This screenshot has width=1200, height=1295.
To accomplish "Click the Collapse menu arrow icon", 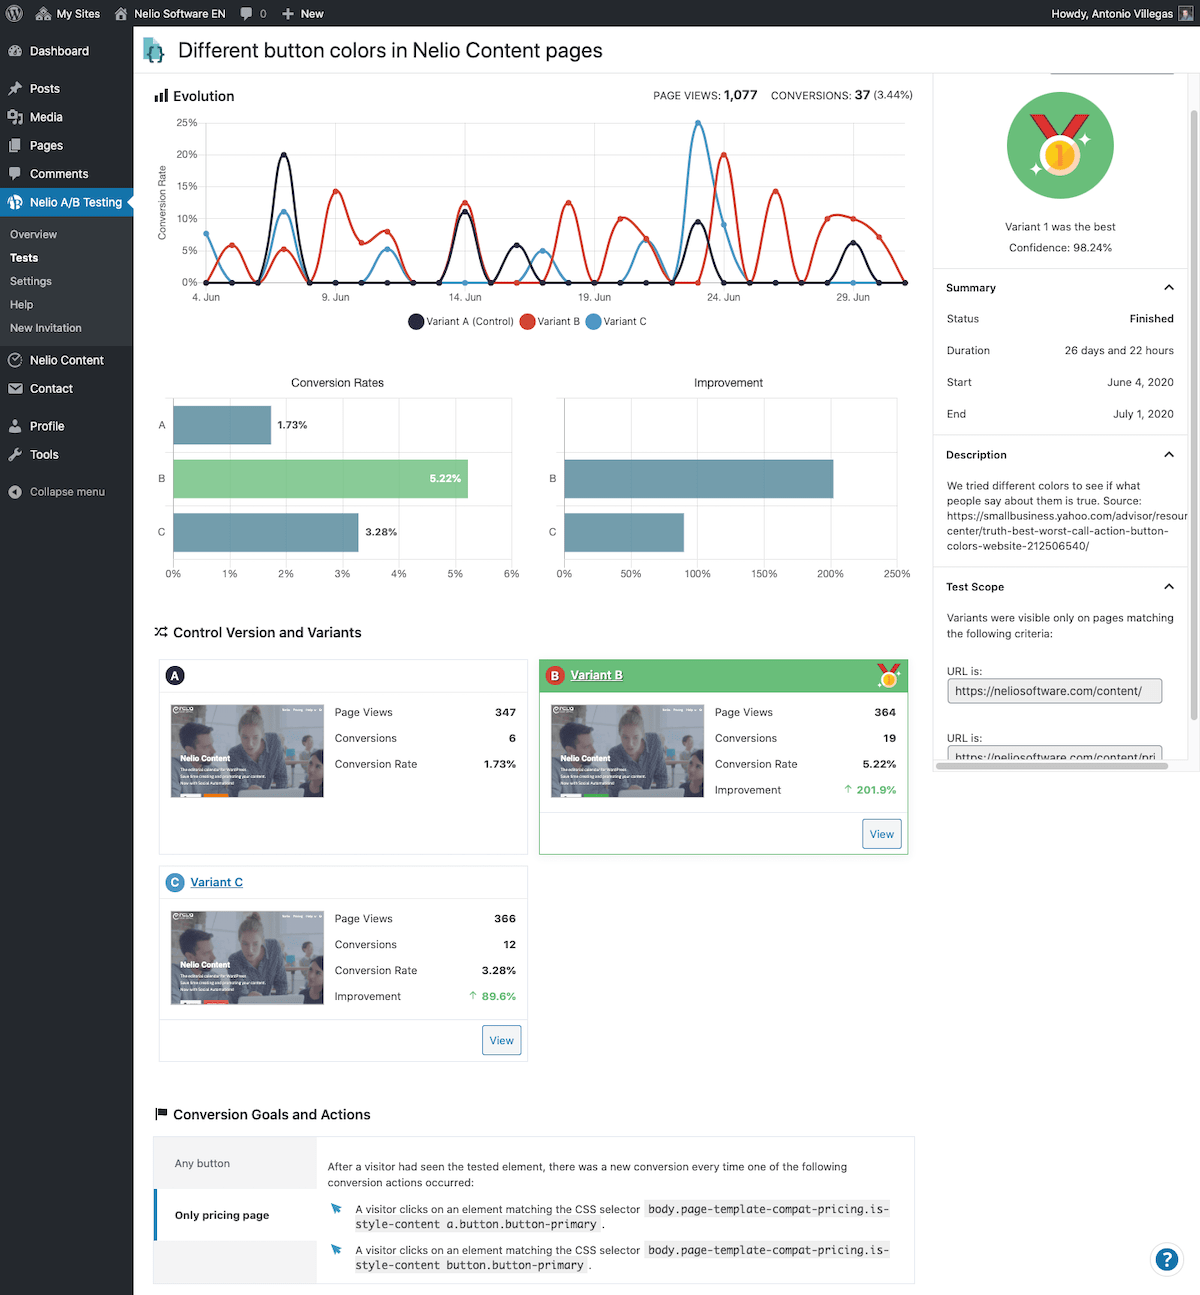I will pos(15,492).
